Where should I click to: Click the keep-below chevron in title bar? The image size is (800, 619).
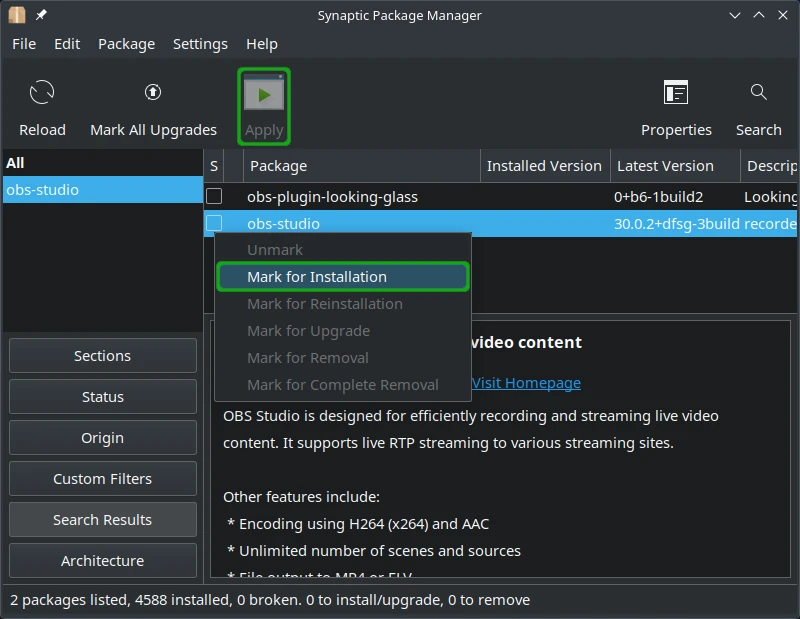click(736, 15)
